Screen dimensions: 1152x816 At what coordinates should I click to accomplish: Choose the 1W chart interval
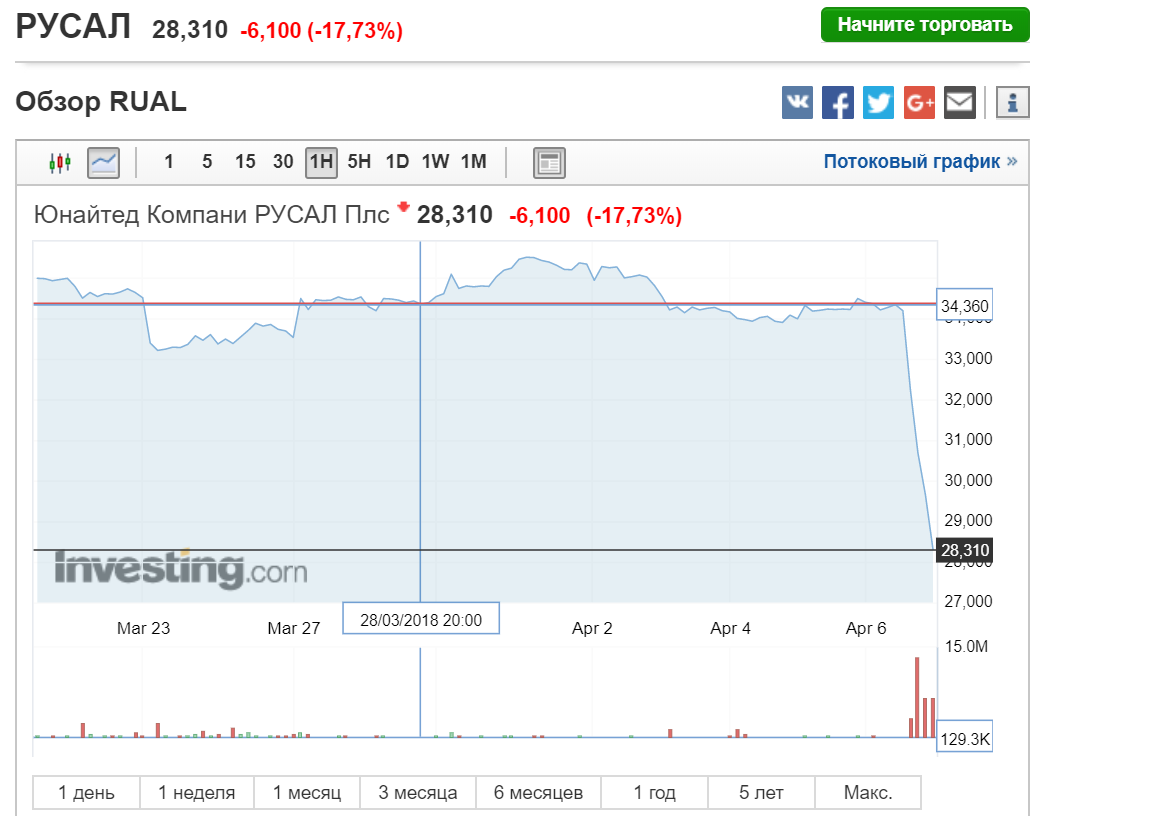(x=435, y=162)
